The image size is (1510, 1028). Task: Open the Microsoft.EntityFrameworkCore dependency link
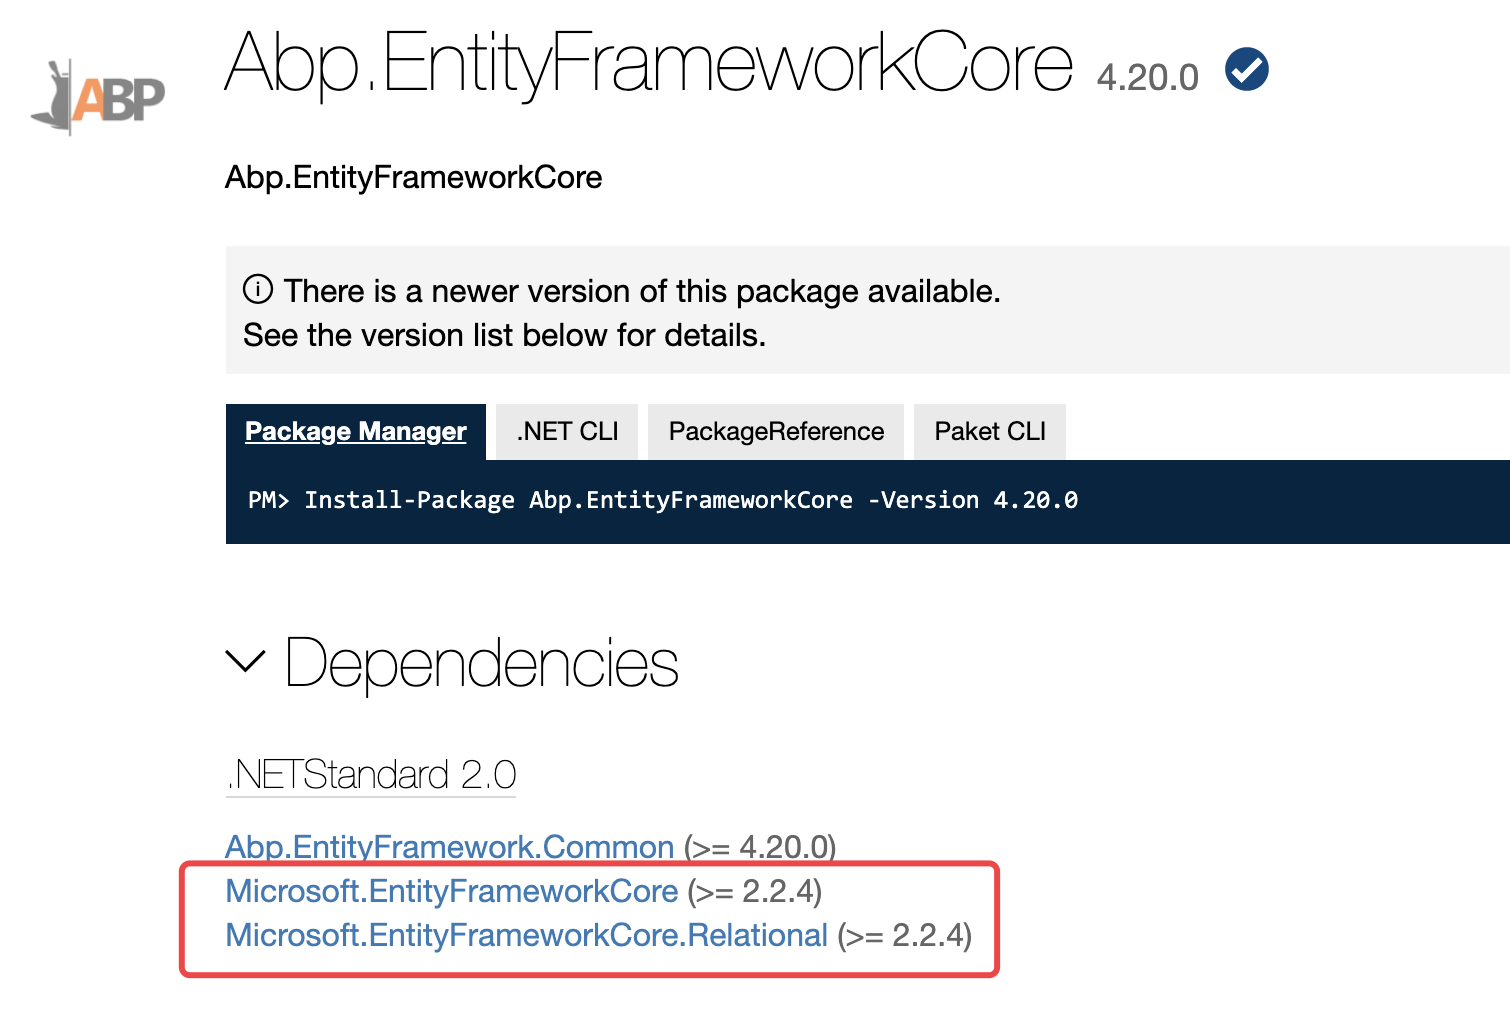pyautogui.click(x=452, y=891)
